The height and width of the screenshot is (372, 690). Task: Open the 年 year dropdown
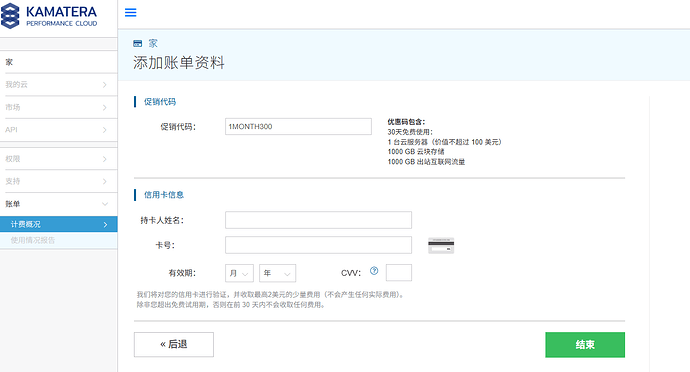(x=278, y=273)
